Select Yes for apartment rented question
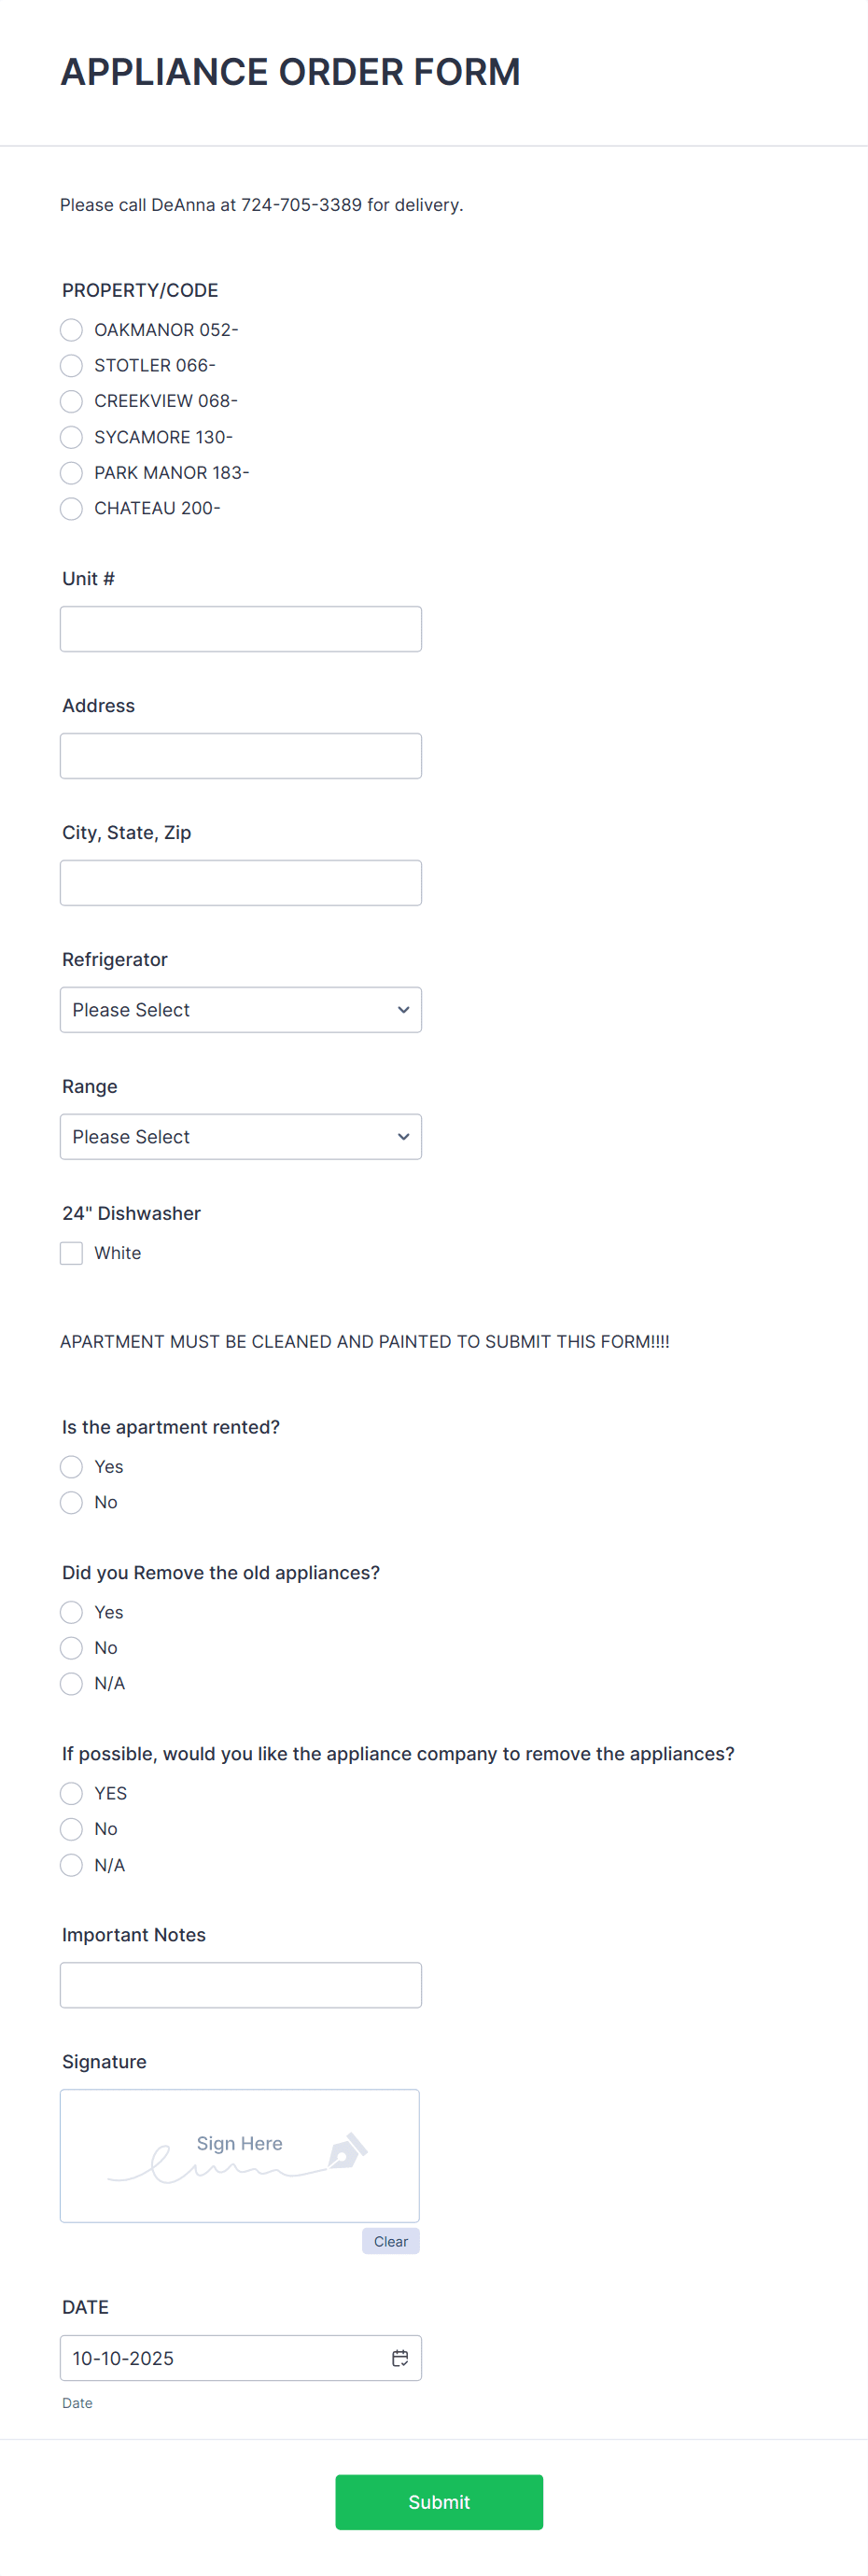The image size is (868, 2576). (71, 1466)
